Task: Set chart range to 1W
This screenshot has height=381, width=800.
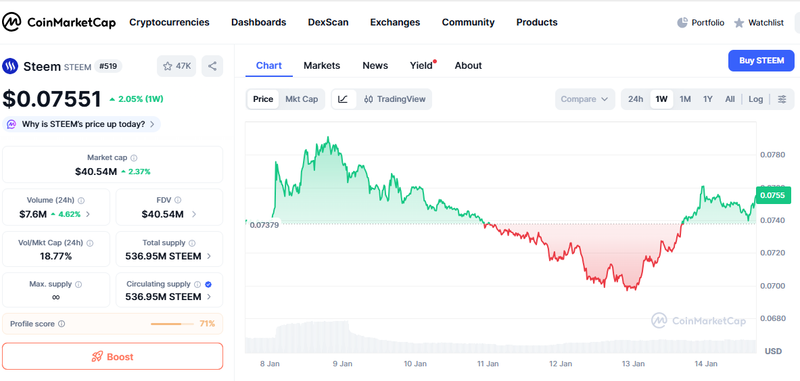Action: (661, 99)
